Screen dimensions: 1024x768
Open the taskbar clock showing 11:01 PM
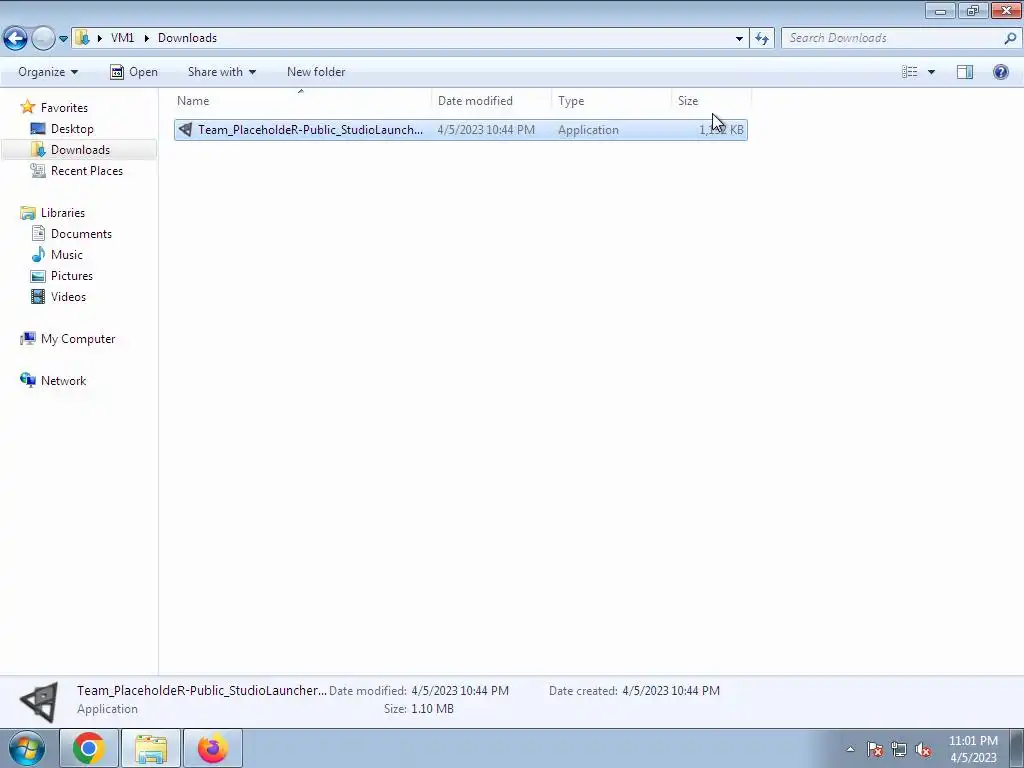pos(973,749)
